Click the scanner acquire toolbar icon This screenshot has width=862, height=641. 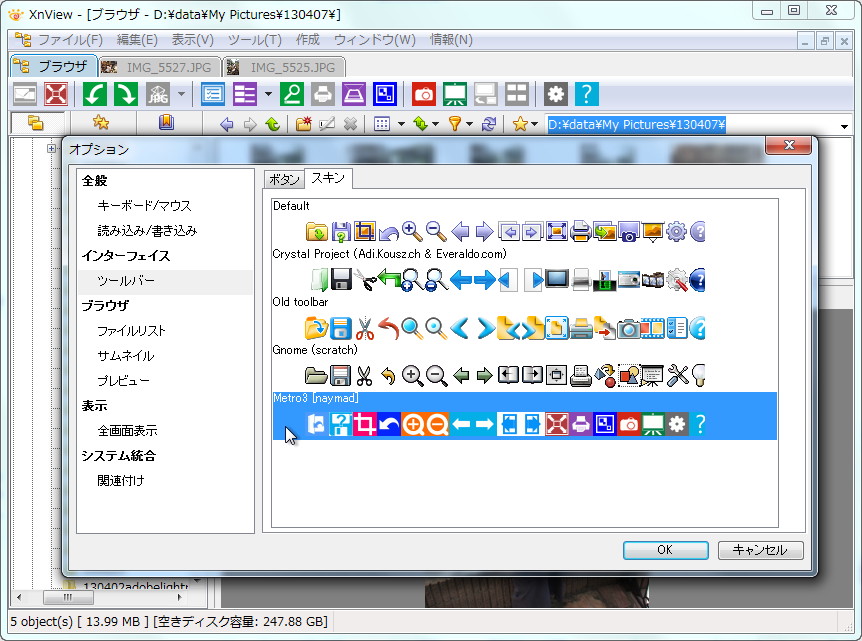coord(353,95)
